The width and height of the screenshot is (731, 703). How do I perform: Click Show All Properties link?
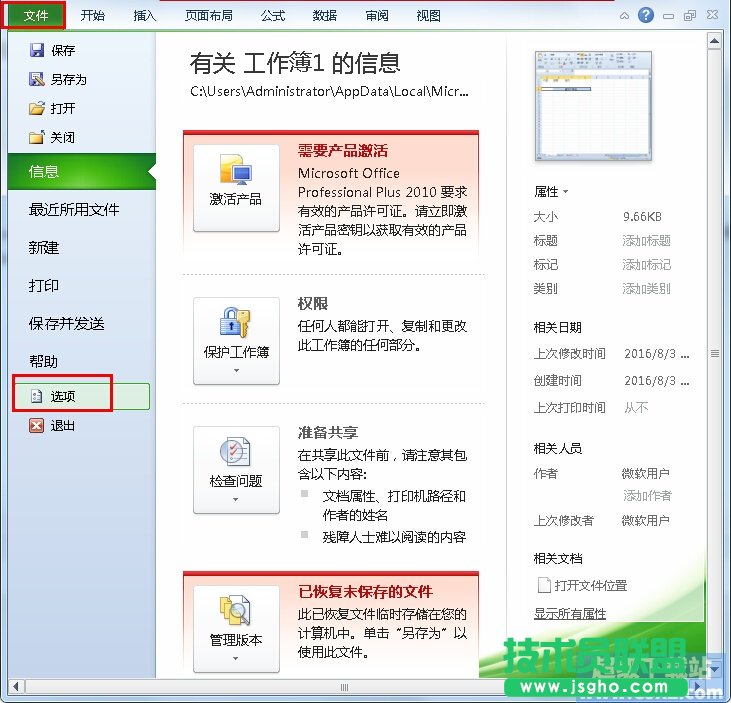pos(570,613)
